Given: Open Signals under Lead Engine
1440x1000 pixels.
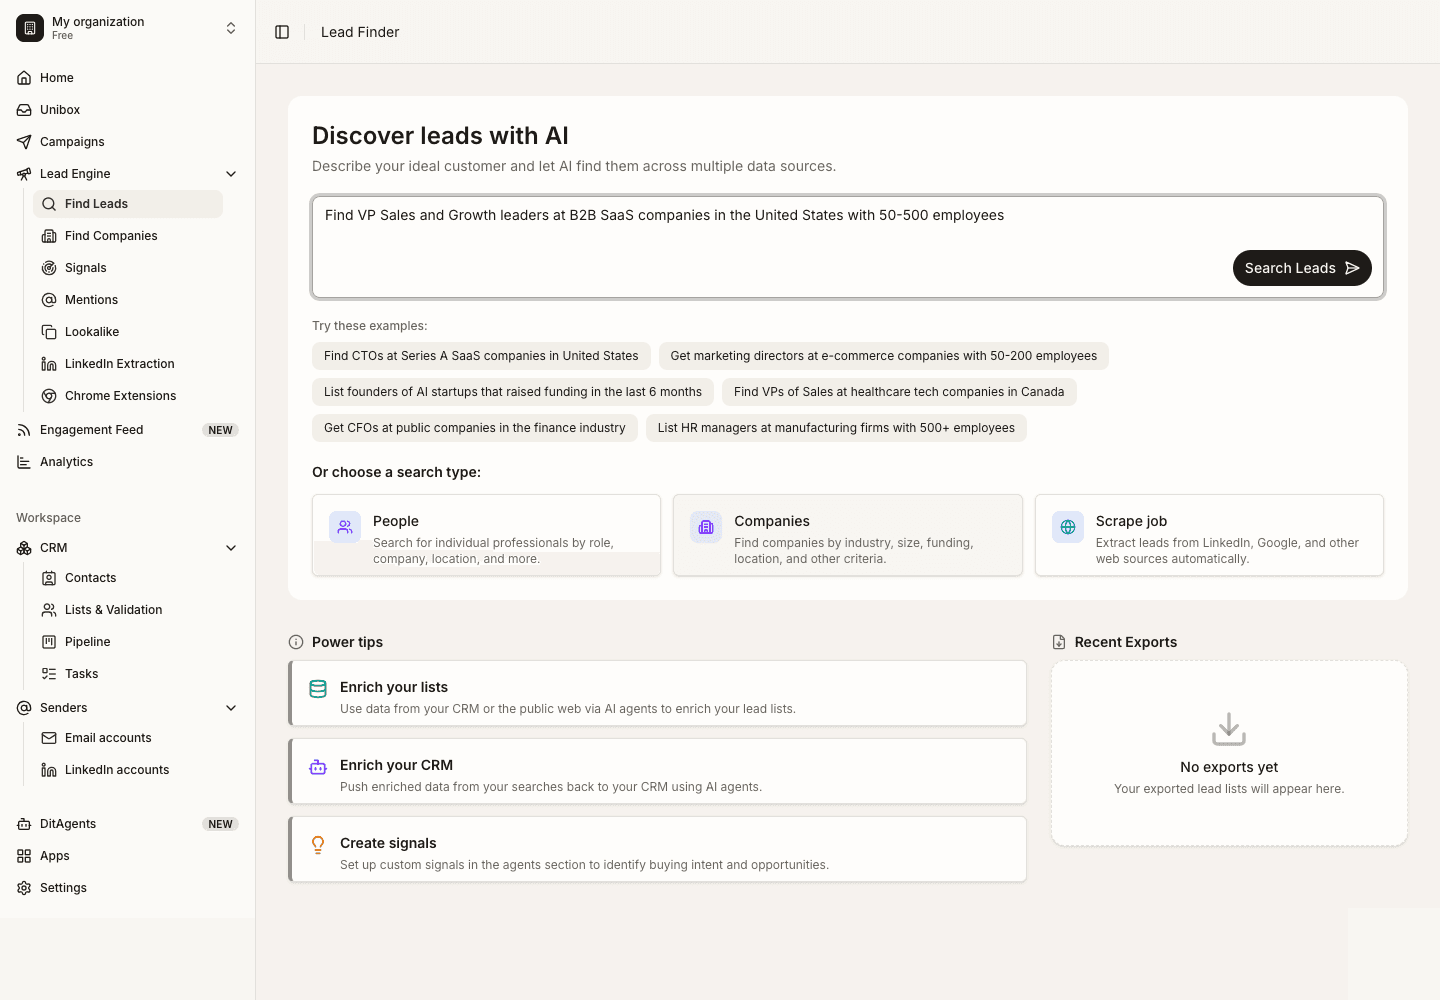Looking at the screenshot, I should pyautogui.click(x=128, y=268).
